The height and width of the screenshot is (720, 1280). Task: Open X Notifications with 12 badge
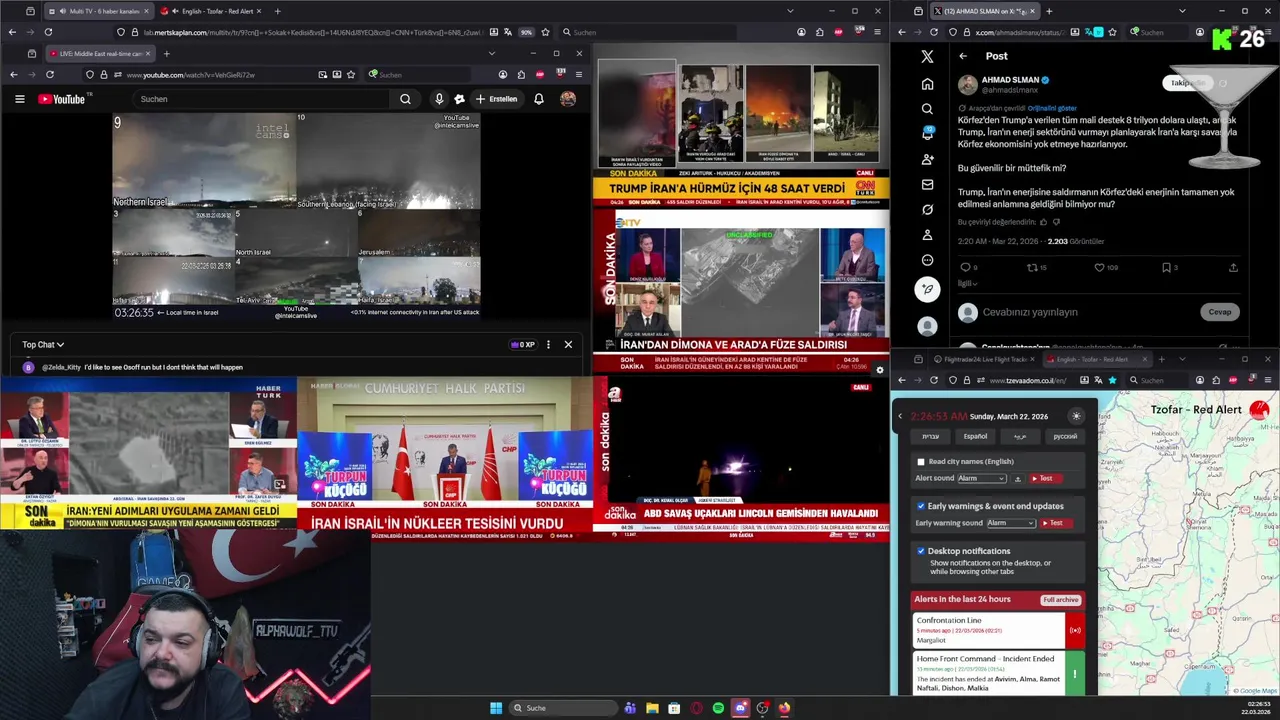(x=927, y=133)
